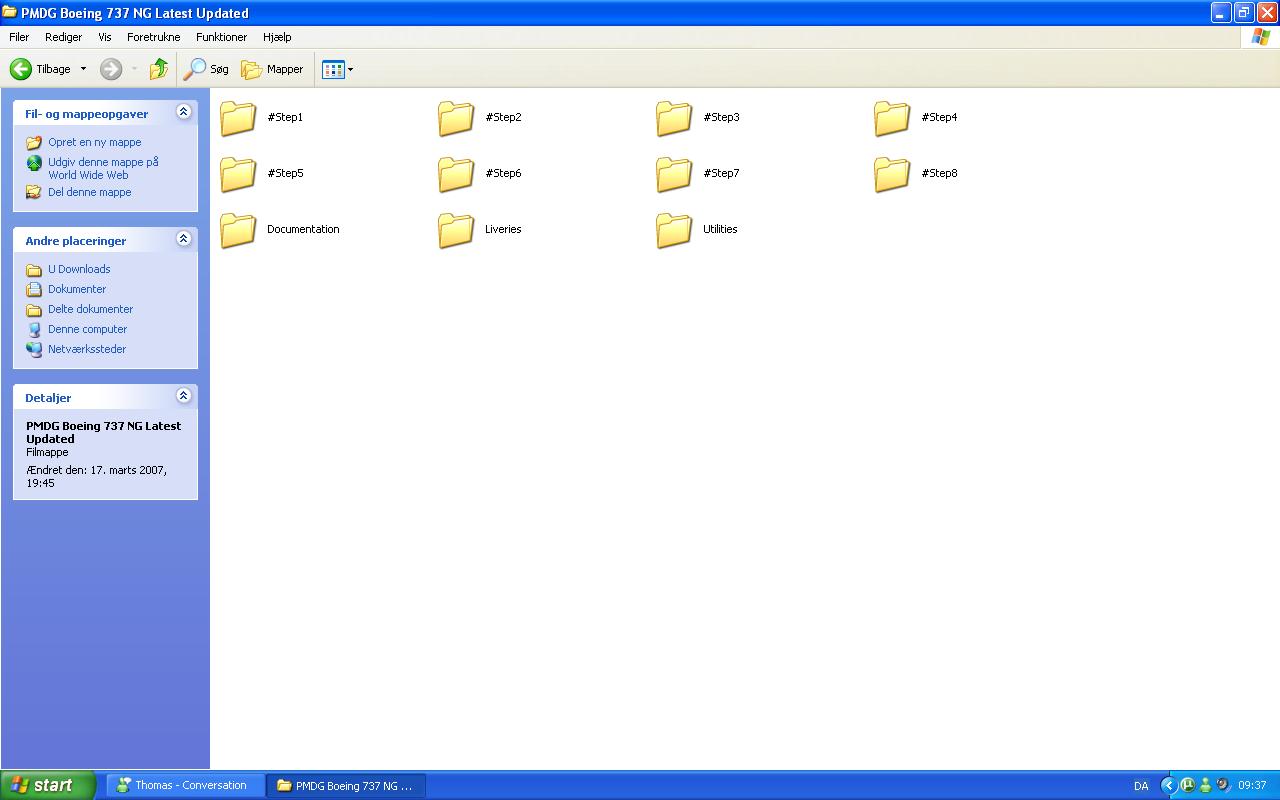
Task: Click the #Step1 folder name
Action: coord(285,117)
